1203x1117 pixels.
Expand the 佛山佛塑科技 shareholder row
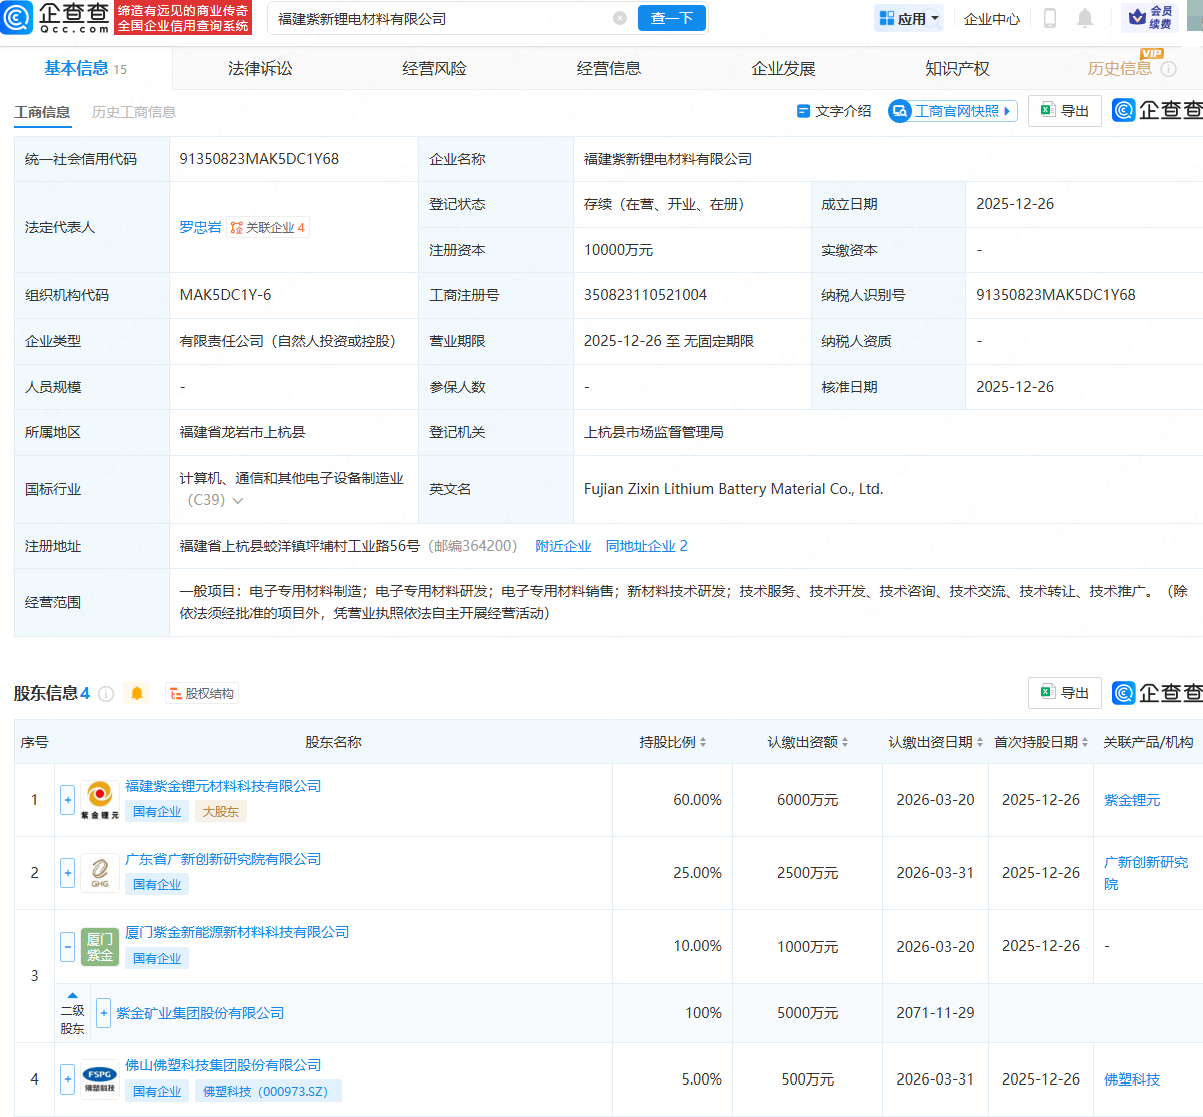point(67,1079)
